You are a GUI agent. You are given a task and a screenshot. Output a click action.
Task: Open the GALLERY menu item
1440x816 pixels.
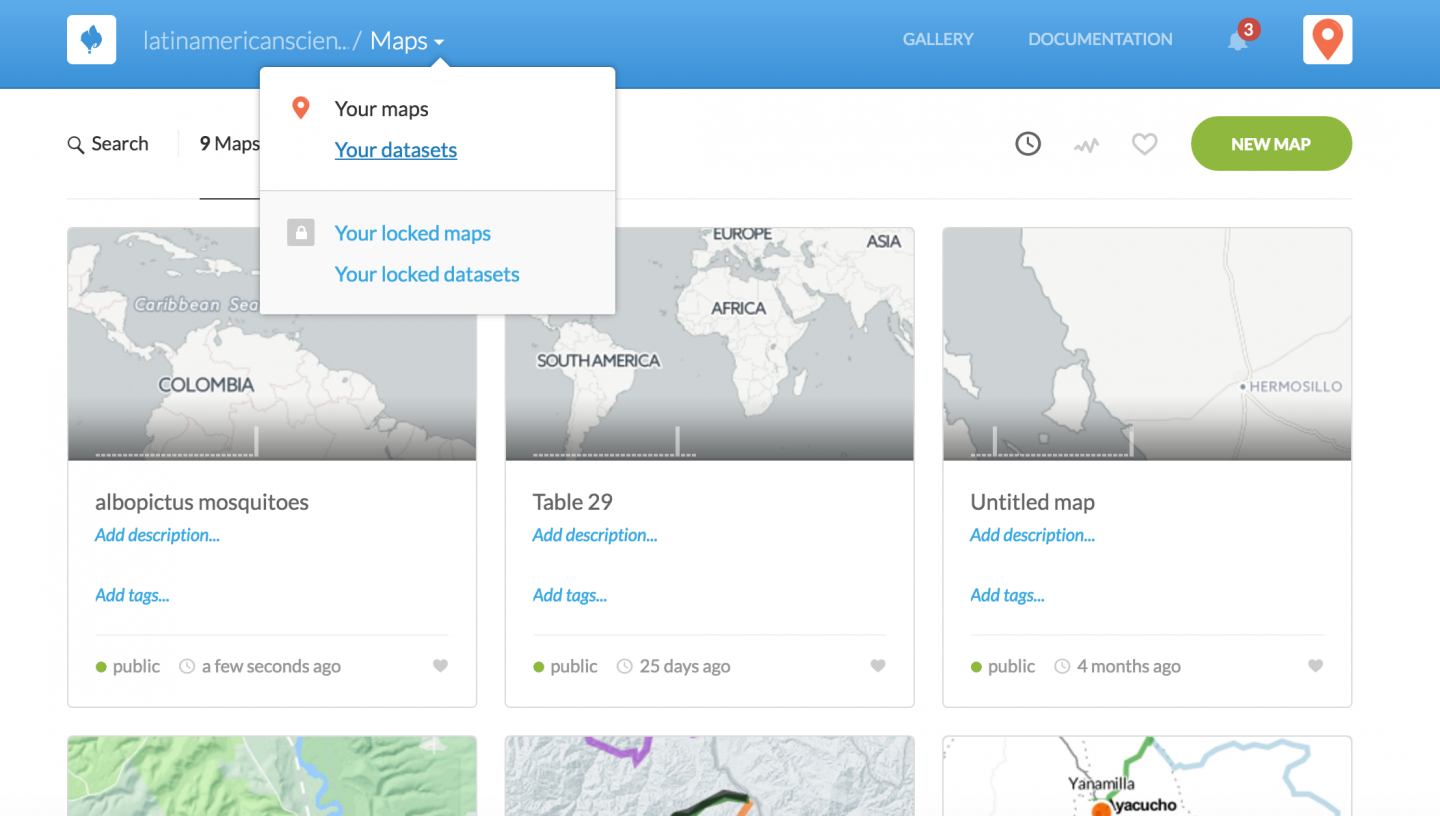[x=937, y=39]
